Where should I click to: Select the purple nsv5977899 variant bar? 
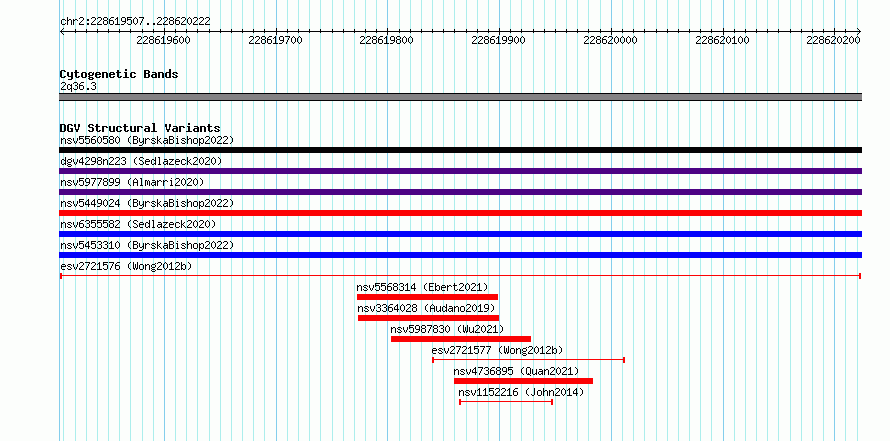tap(460, 192)
